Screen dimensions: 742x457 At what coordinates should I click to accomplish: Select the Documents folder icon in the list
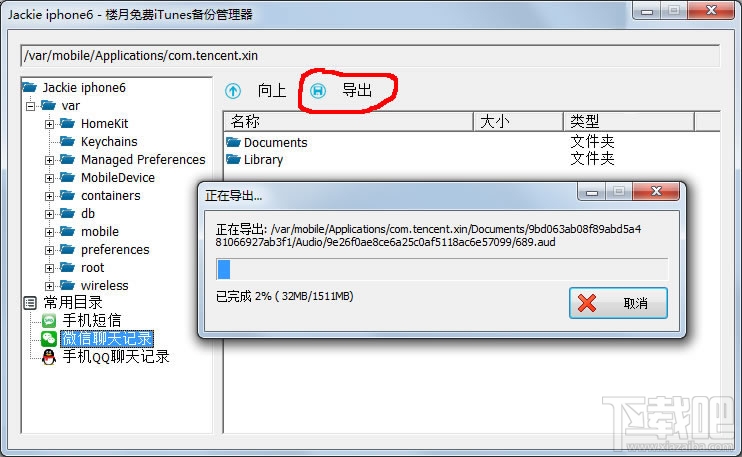click(233, 142)
